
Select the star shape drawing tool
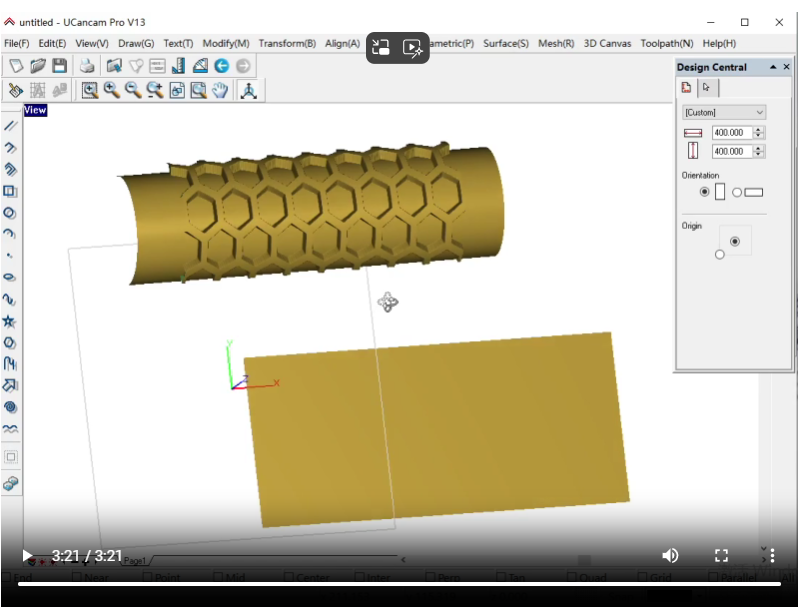tap(10, 321)
